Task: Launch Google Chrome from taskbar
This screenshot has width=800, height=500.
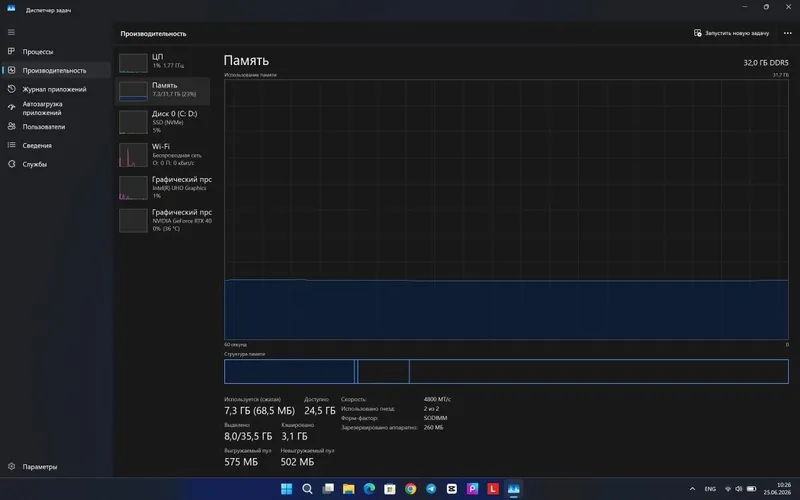Action: tap(410, 489)
